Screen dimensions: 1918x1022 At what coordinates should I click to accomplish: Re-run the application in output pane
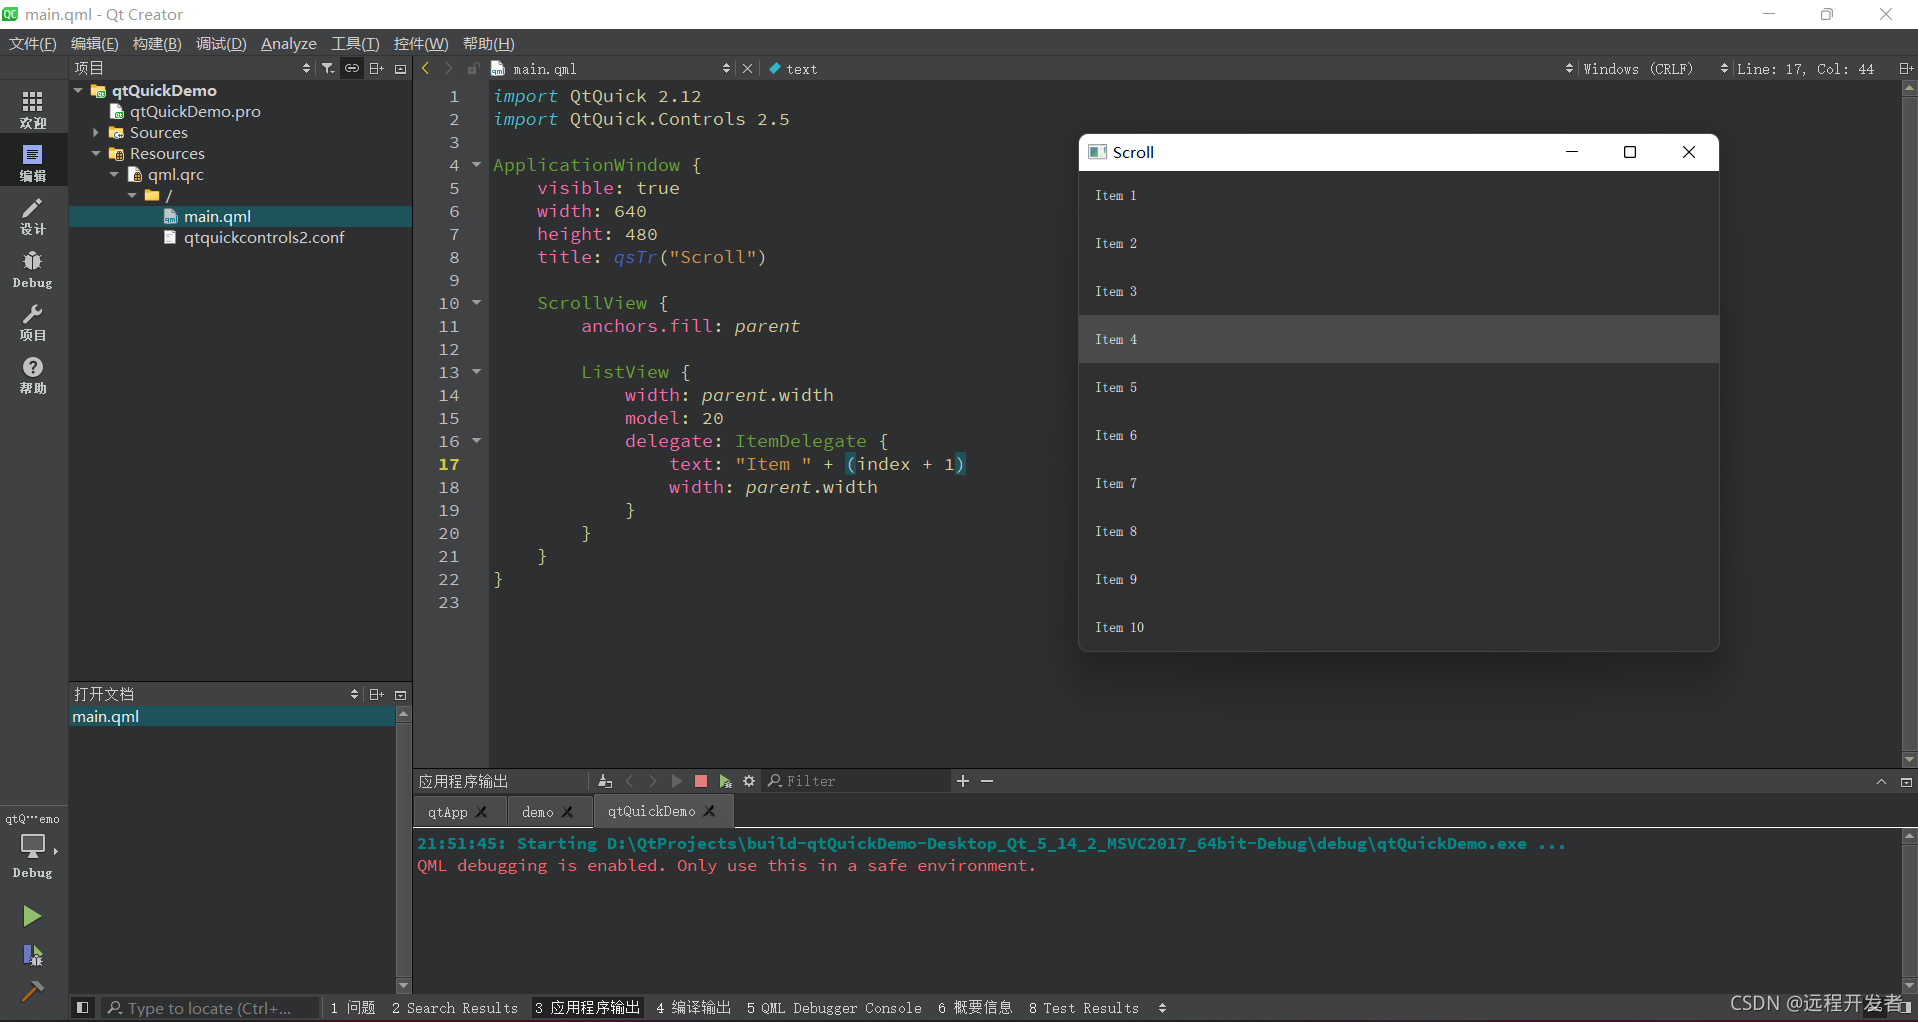[x=677, y=781]
